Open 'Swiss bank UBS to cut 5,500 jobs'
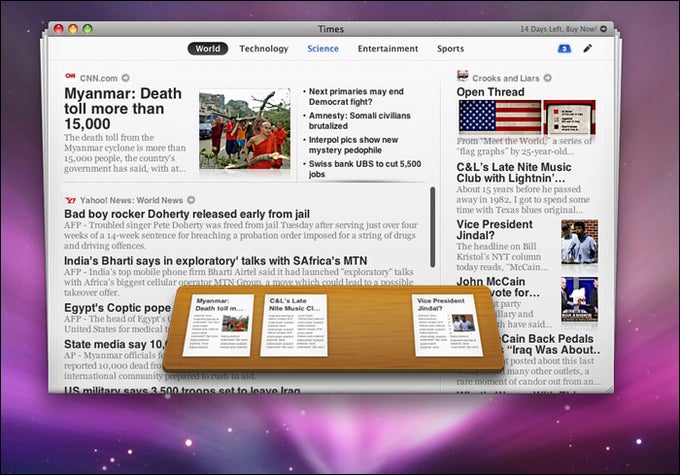Viewport: 680px width, 475px height. 365,169
